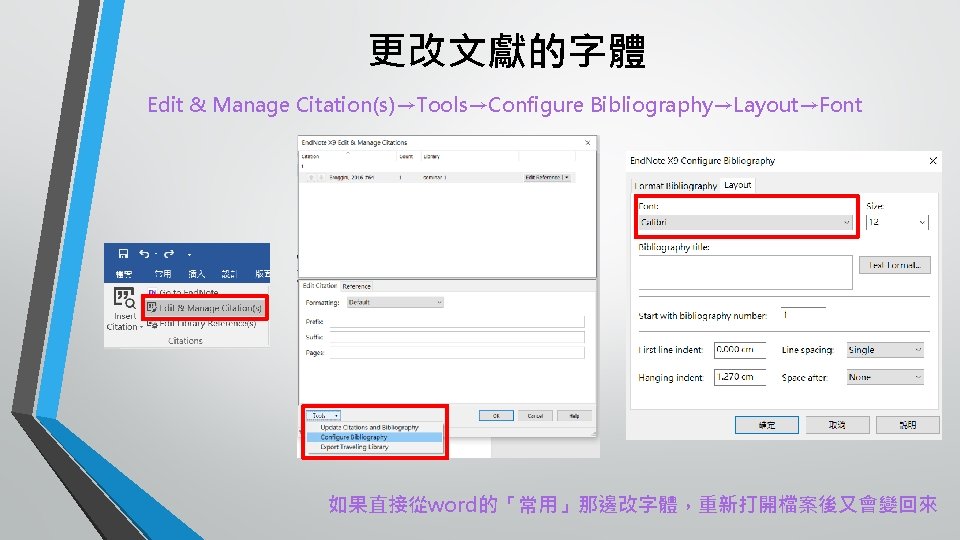Screen dimensions: 960x540
Task: Click into the Suffix text field
Action: (457, 337)
